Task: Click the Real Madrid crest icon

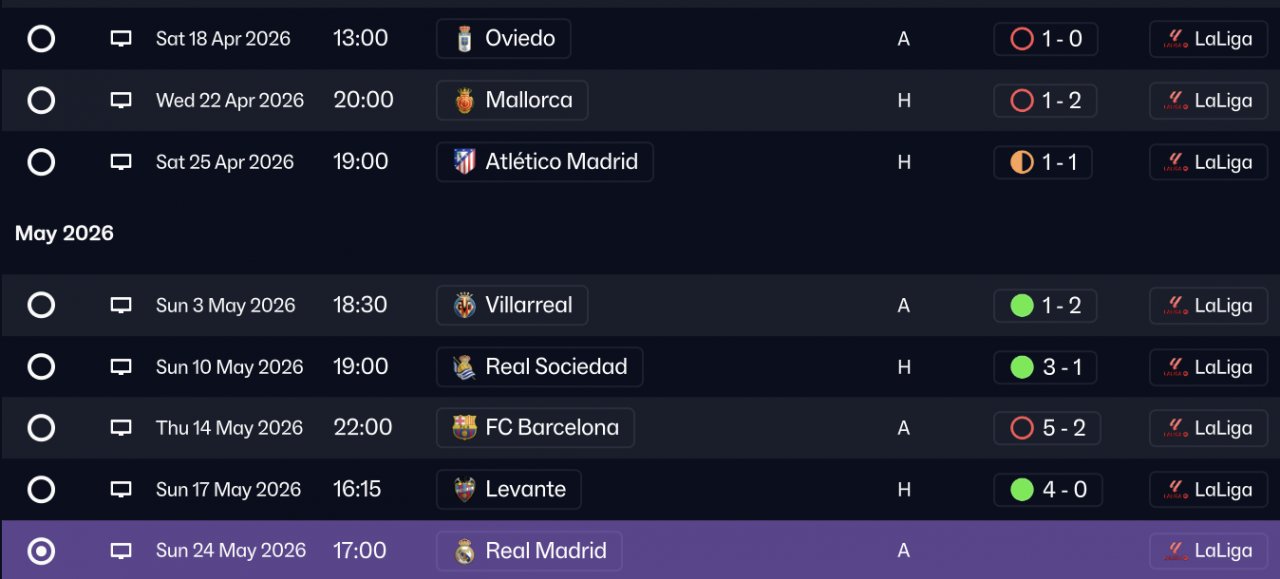Action: click(x=465, y=551)
